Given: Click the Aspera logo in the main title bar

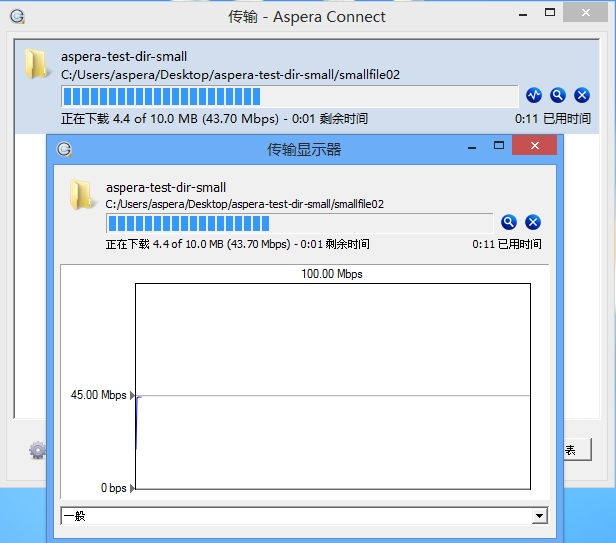Looking at the screenshot, I should pos(18,17).
